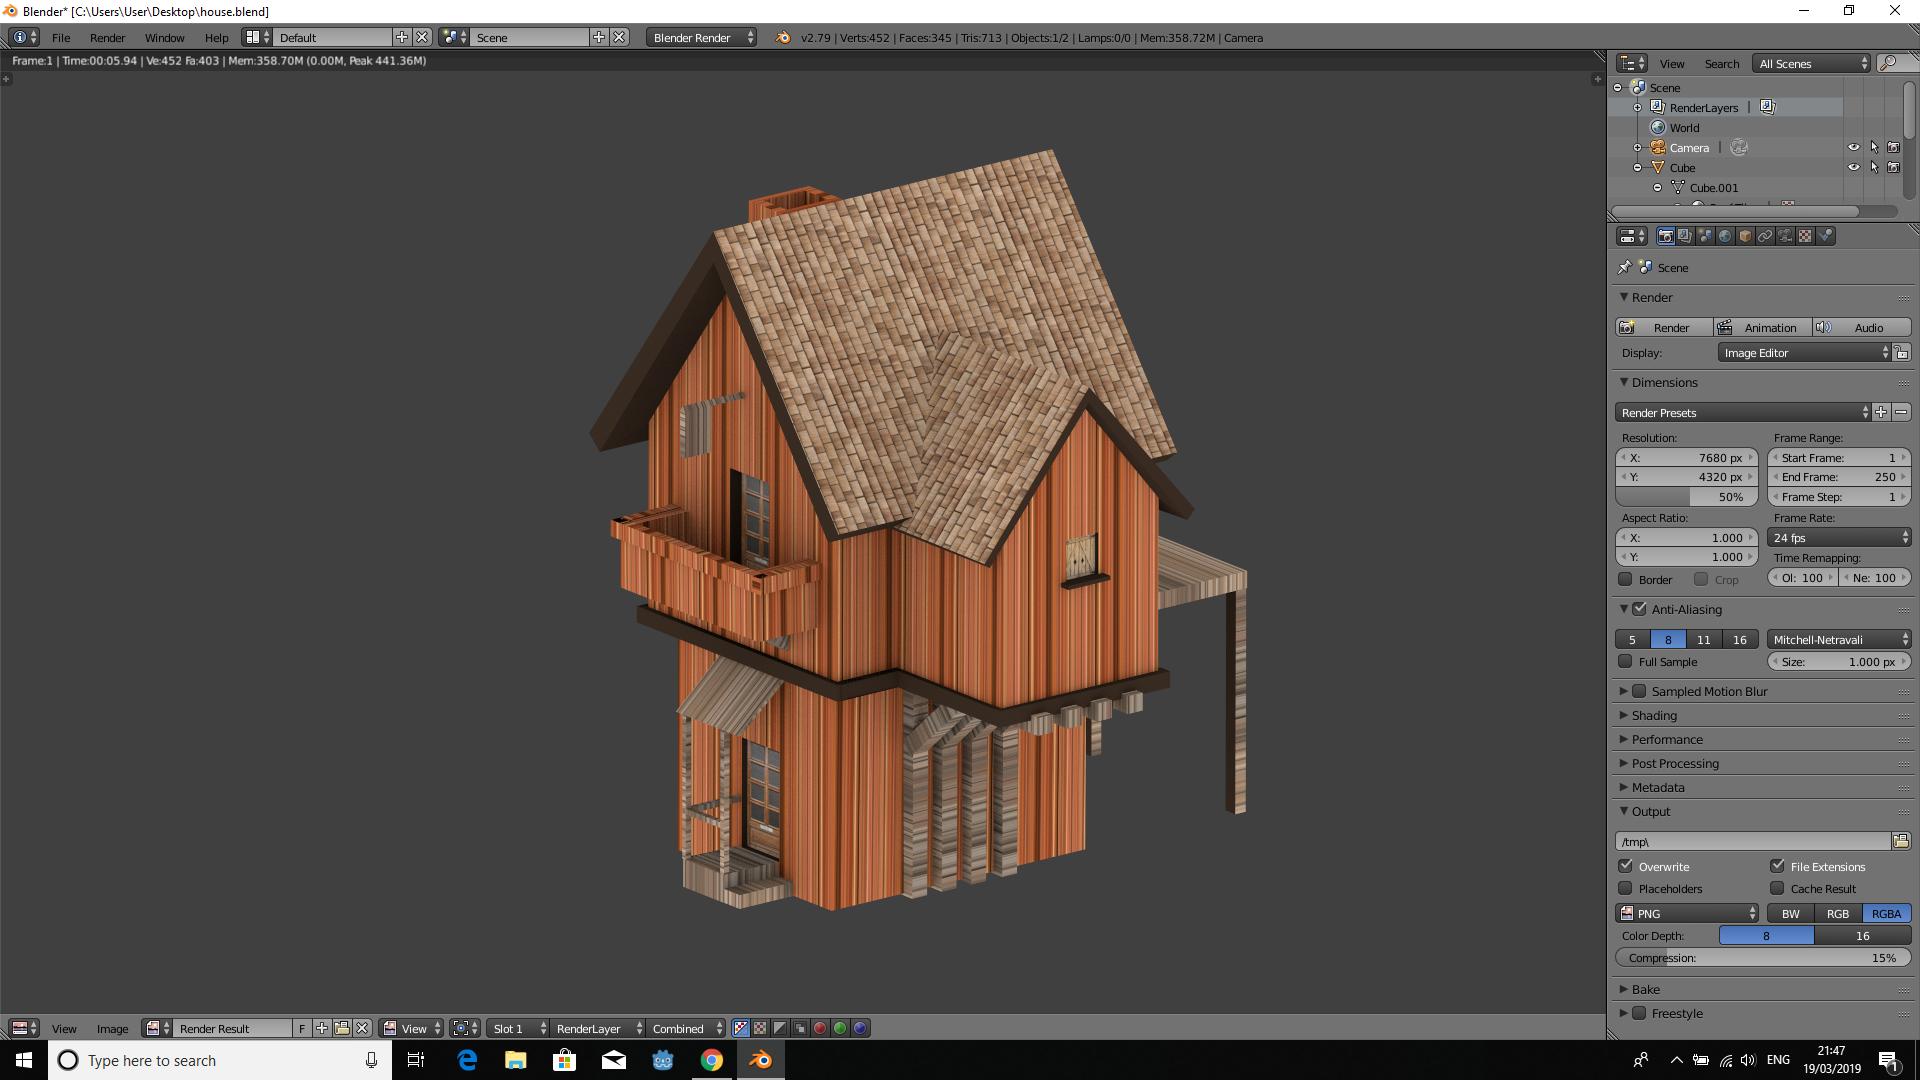Pin the properties context with pin icon
Screen dimensions: 1920x1080
1624,267
